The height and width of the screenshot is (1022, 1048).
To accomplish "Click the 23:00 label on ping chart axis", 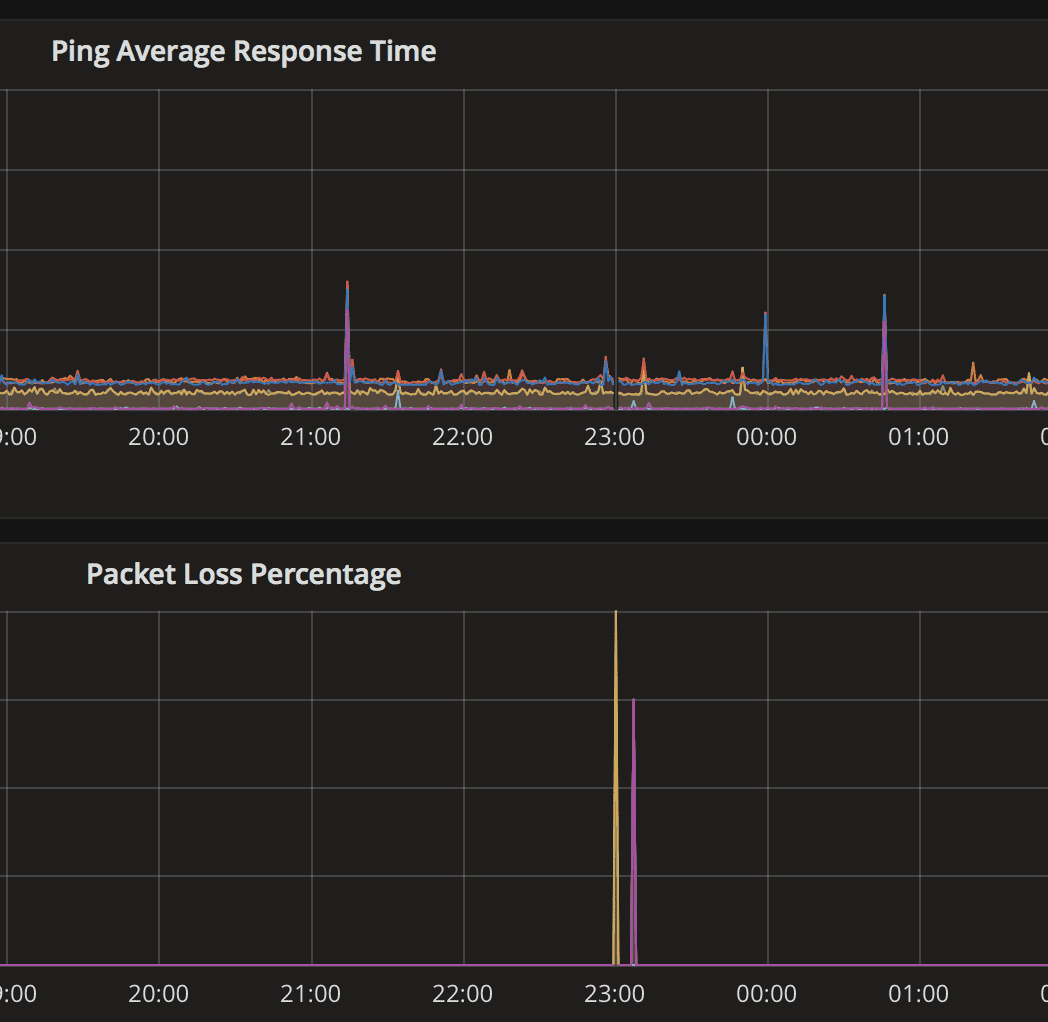I will point(615,437).
